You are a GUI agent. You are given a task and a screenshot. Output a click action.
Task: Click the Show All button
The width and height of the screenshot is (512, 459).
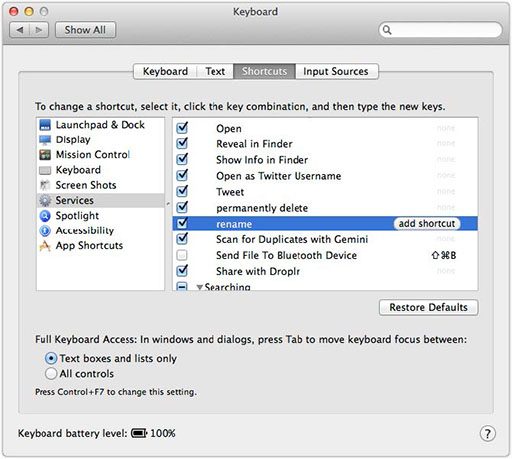[85, 30]
